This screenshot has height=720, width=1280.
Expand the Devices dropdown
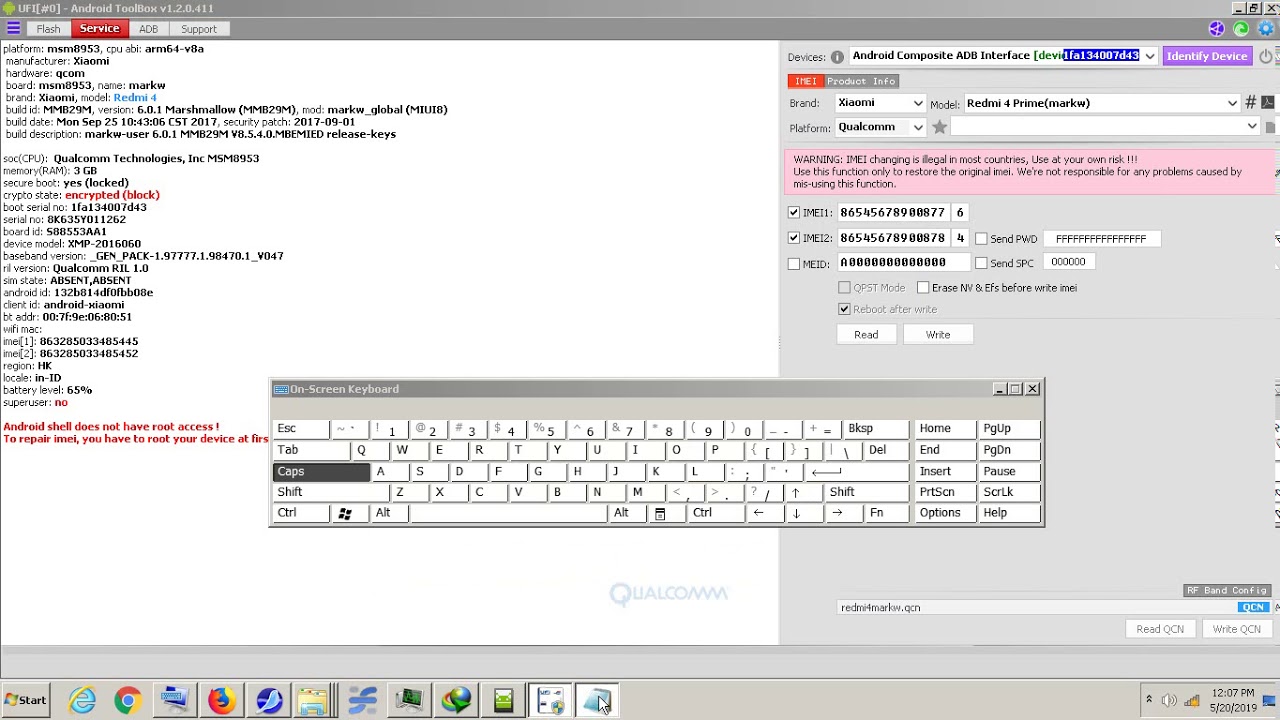pos(1150,56)
